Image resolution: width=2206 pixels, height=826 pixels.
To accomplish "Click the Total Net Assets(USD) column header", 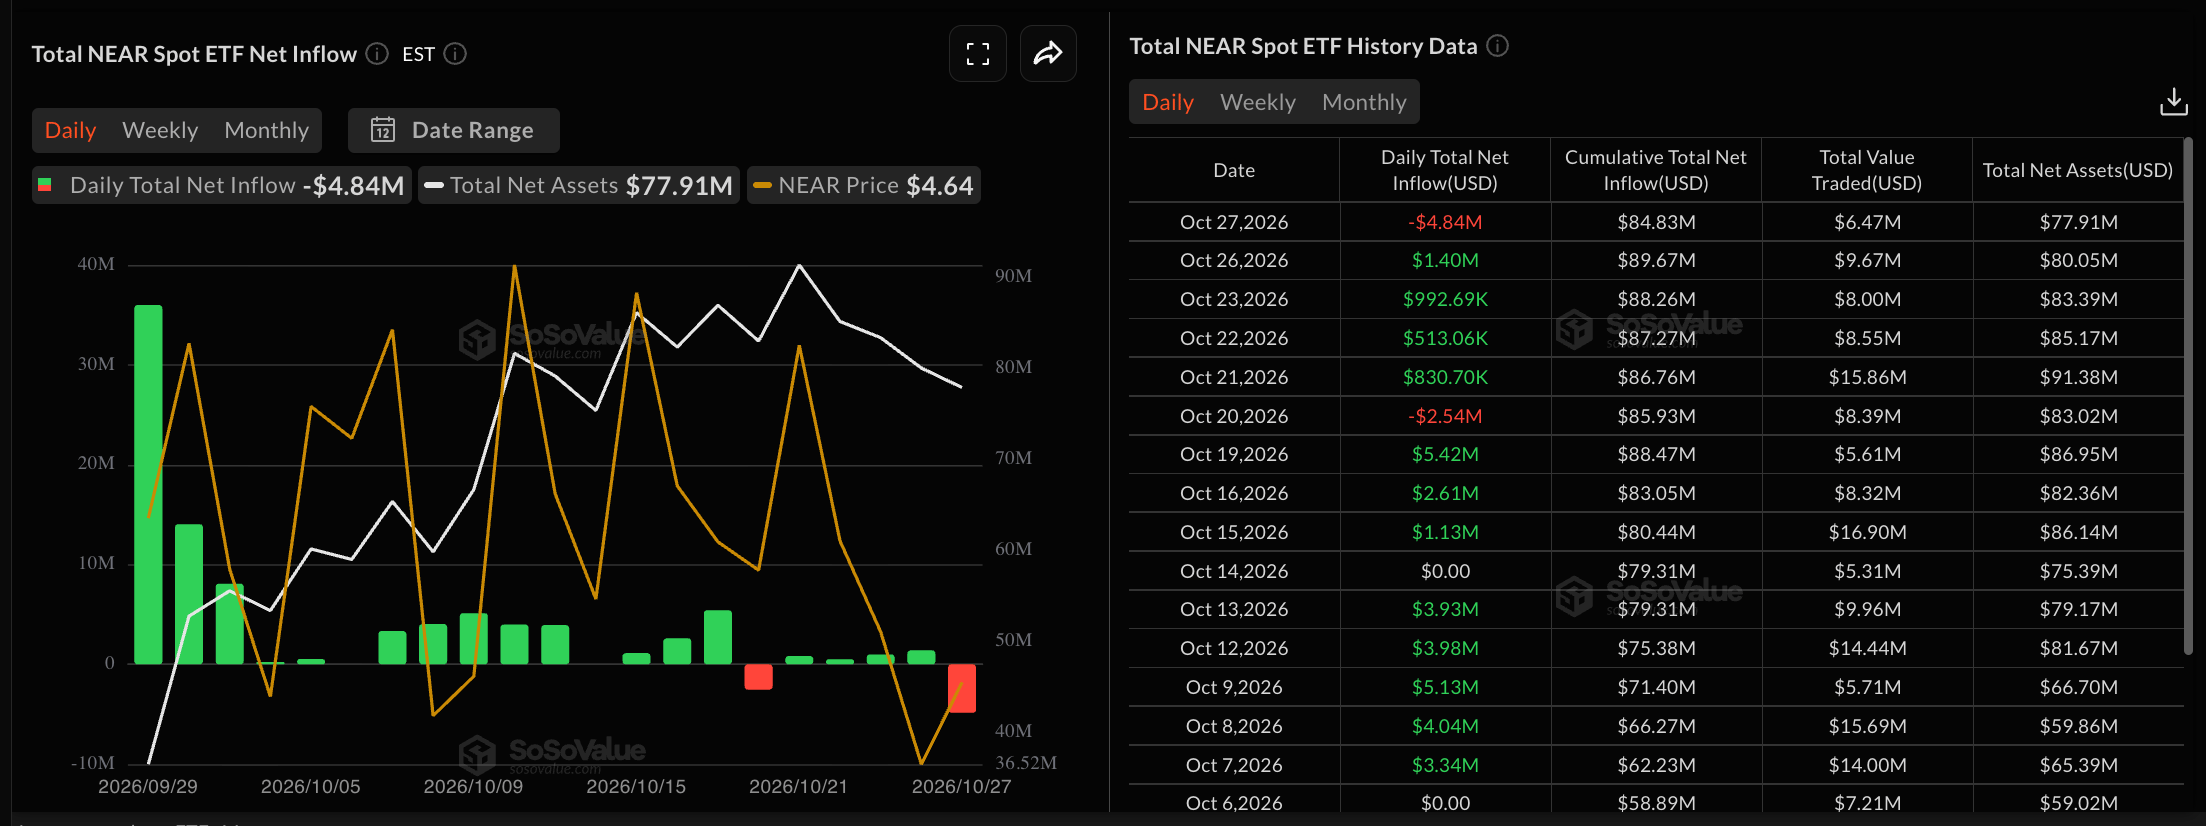I will [2078, 171].
